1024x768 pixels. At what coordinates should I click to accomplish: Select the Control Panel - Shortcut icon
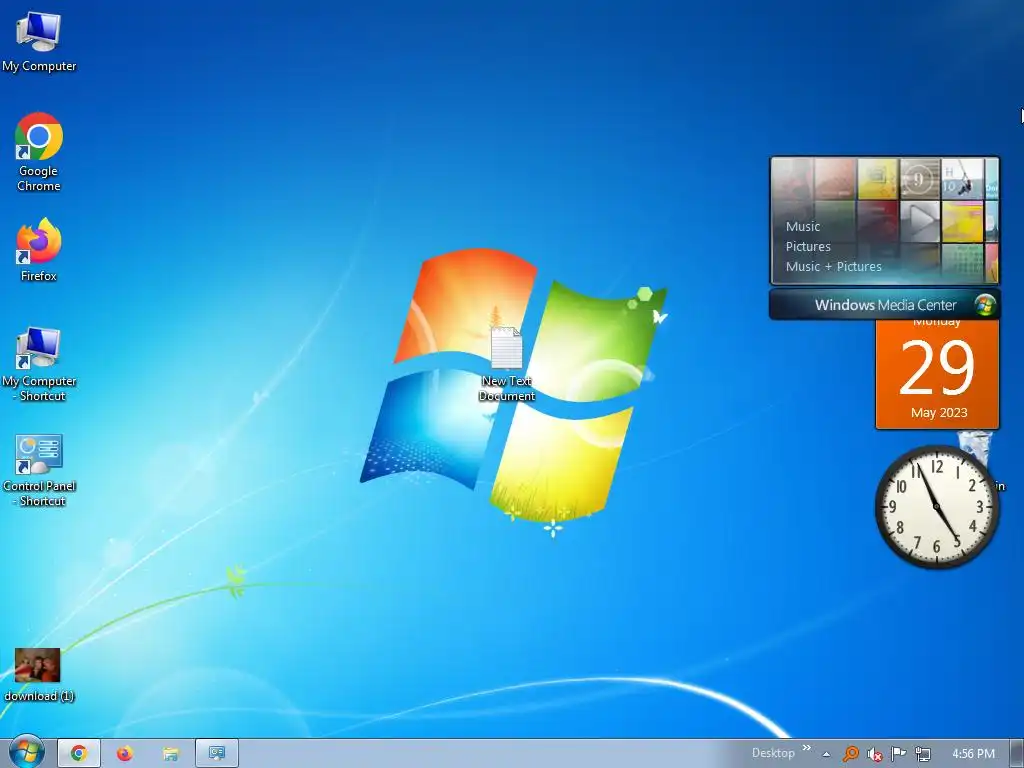point(39,470)
